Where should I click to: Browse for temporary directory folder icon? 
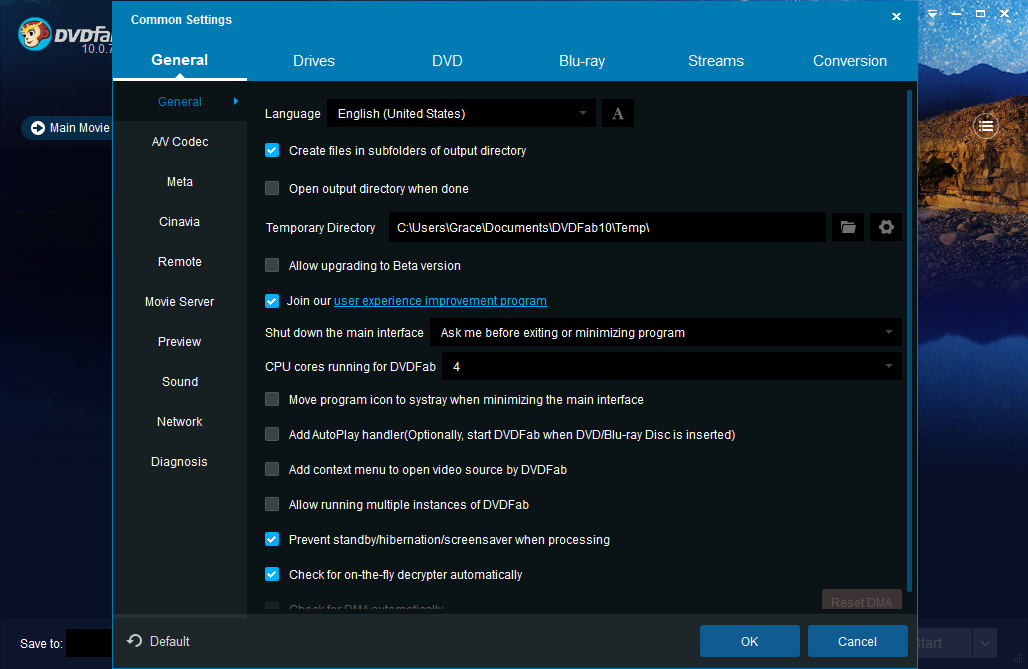point(848,228)
